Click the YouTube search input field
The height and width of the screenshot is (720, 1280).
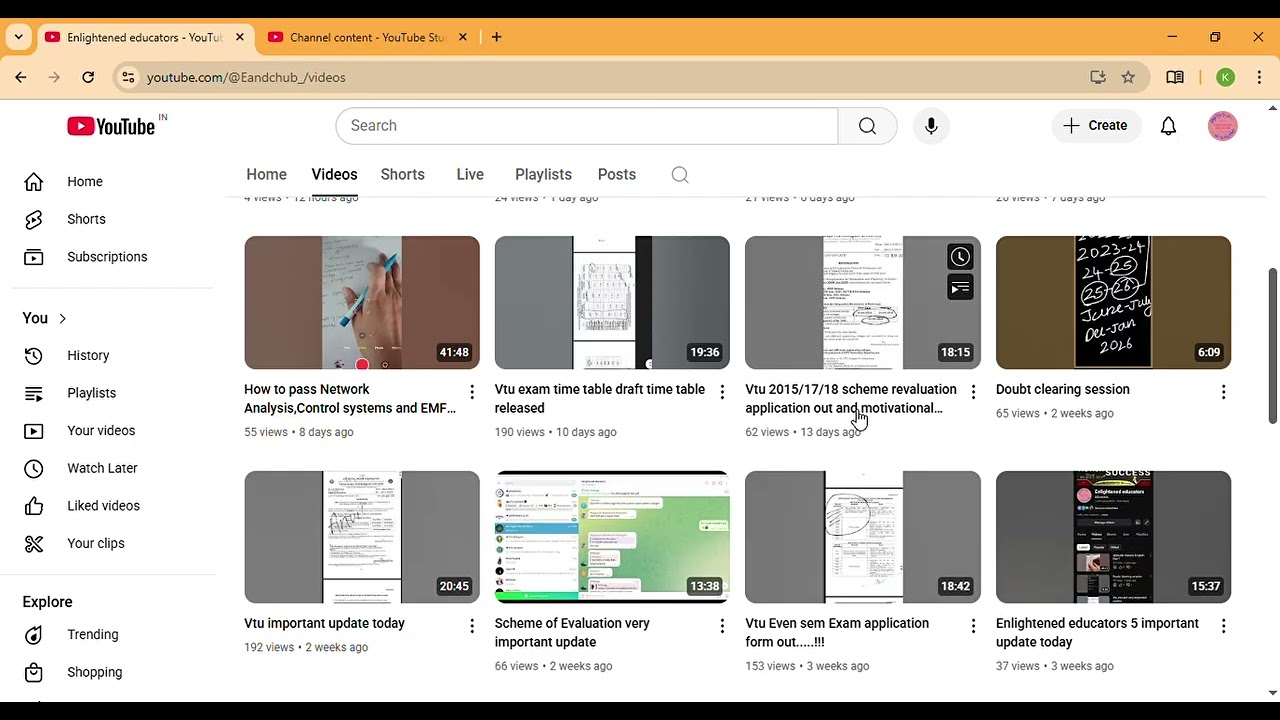coord(586,126)
